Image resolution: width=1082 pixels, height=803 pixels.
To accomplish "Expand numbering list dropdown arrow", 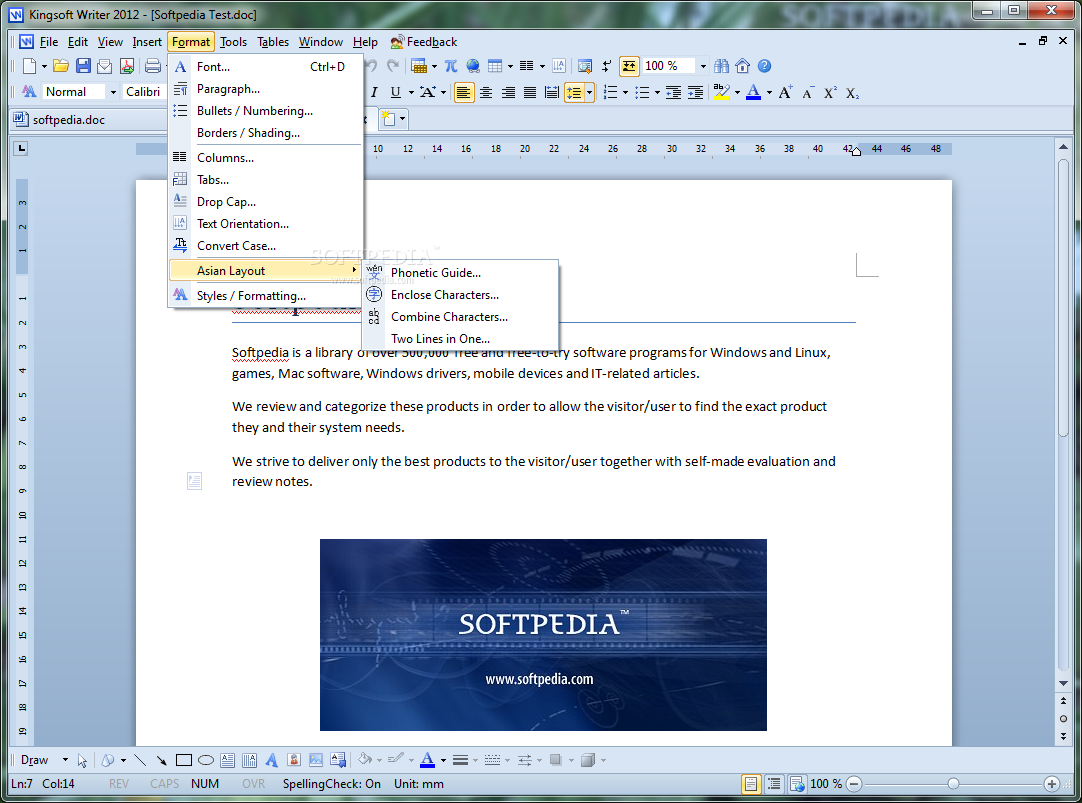I will (x=625, y=92).
